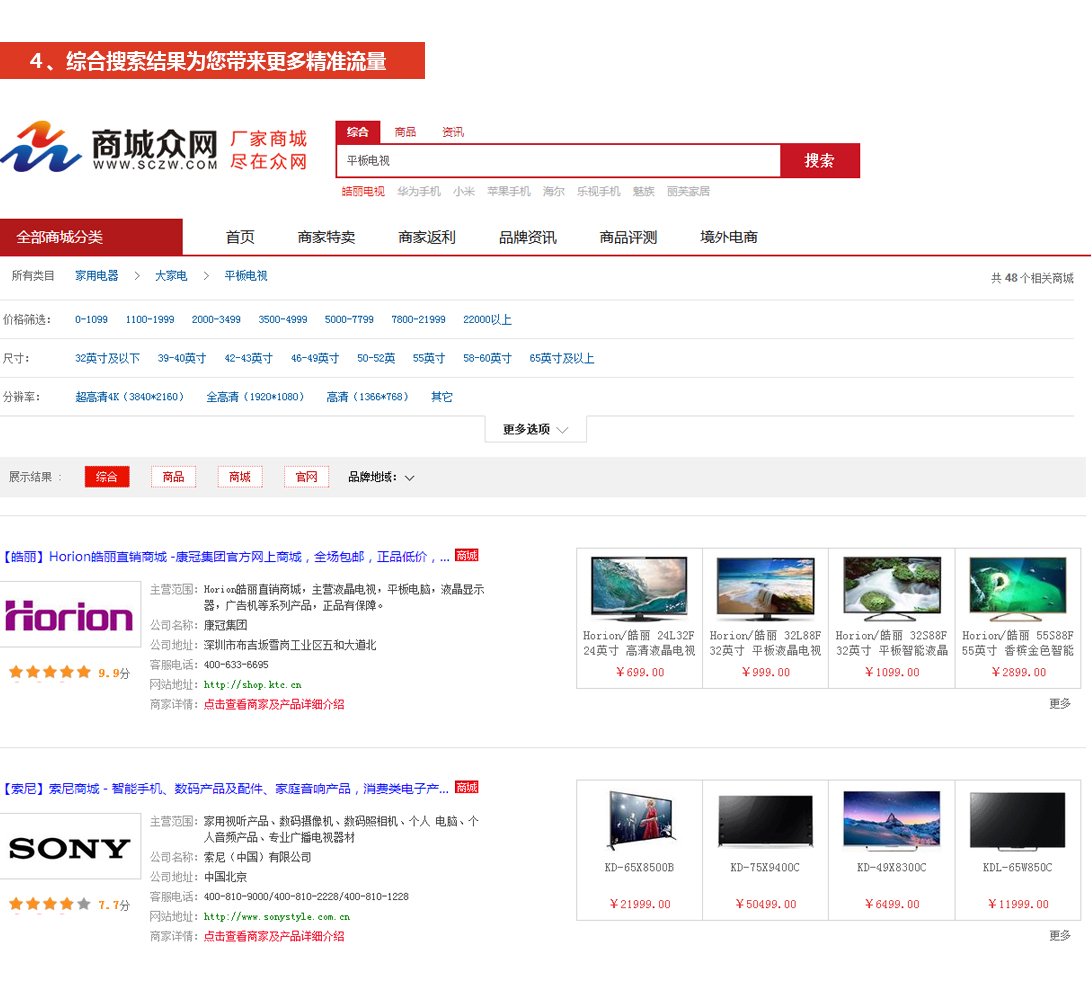Expand 更多选项 filter options
The height and width of the screenshot is (985, 1091).
(535, 429)
